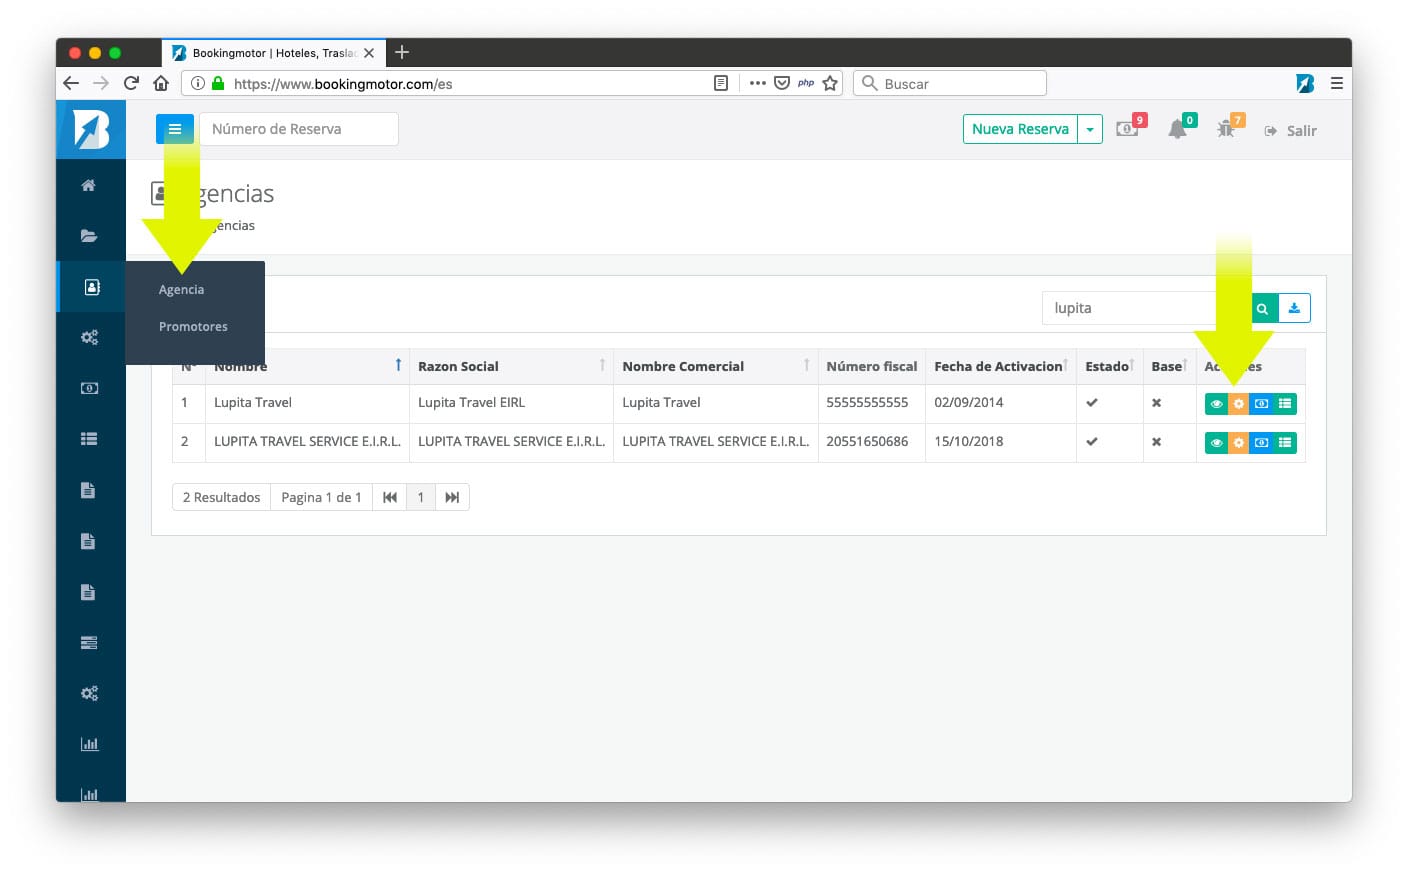Click Número fiscal 55555555555 cell

click(x=872, y=403)
